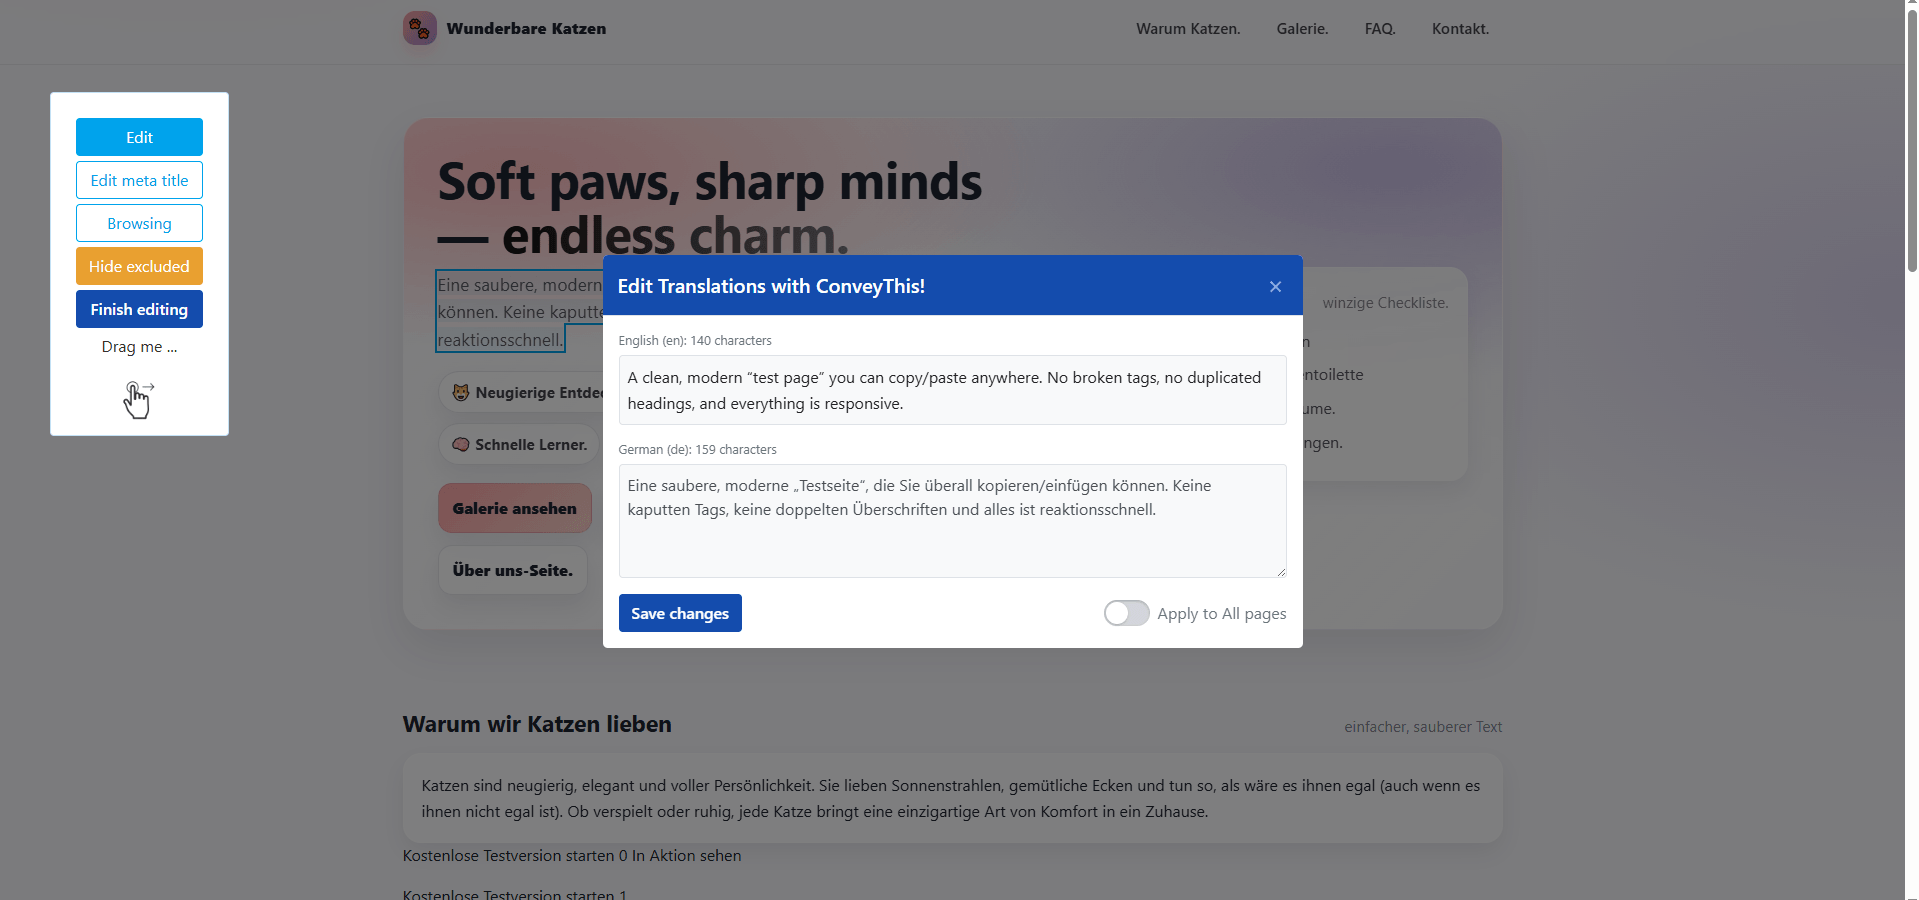Click the text 'einfacher, sauberer Text'
Screen dimensions: 1919x900
click(x=1423, y=727)
